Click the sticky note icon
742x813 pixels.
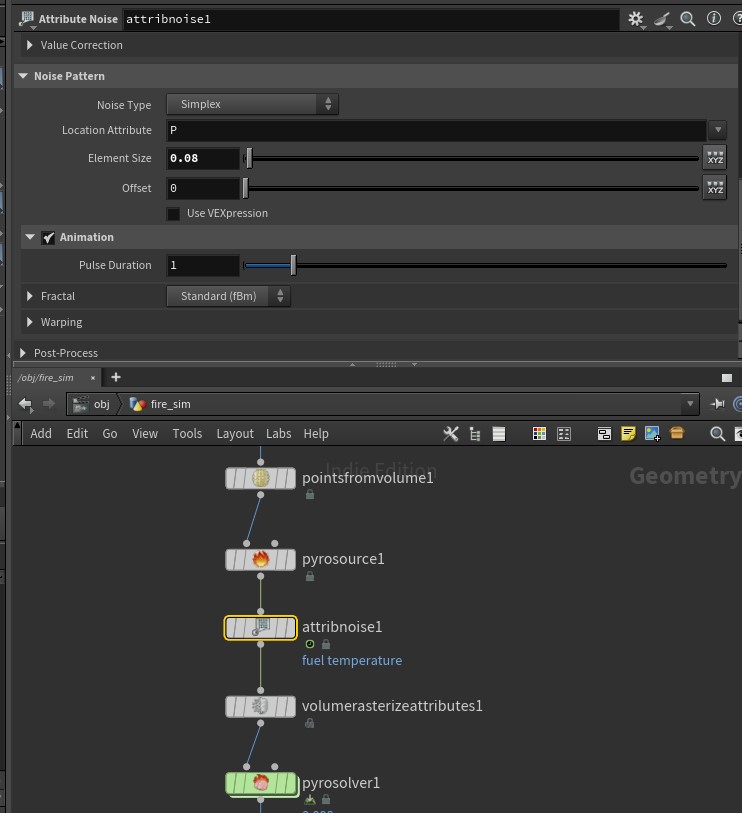click(x=628, y=433)
